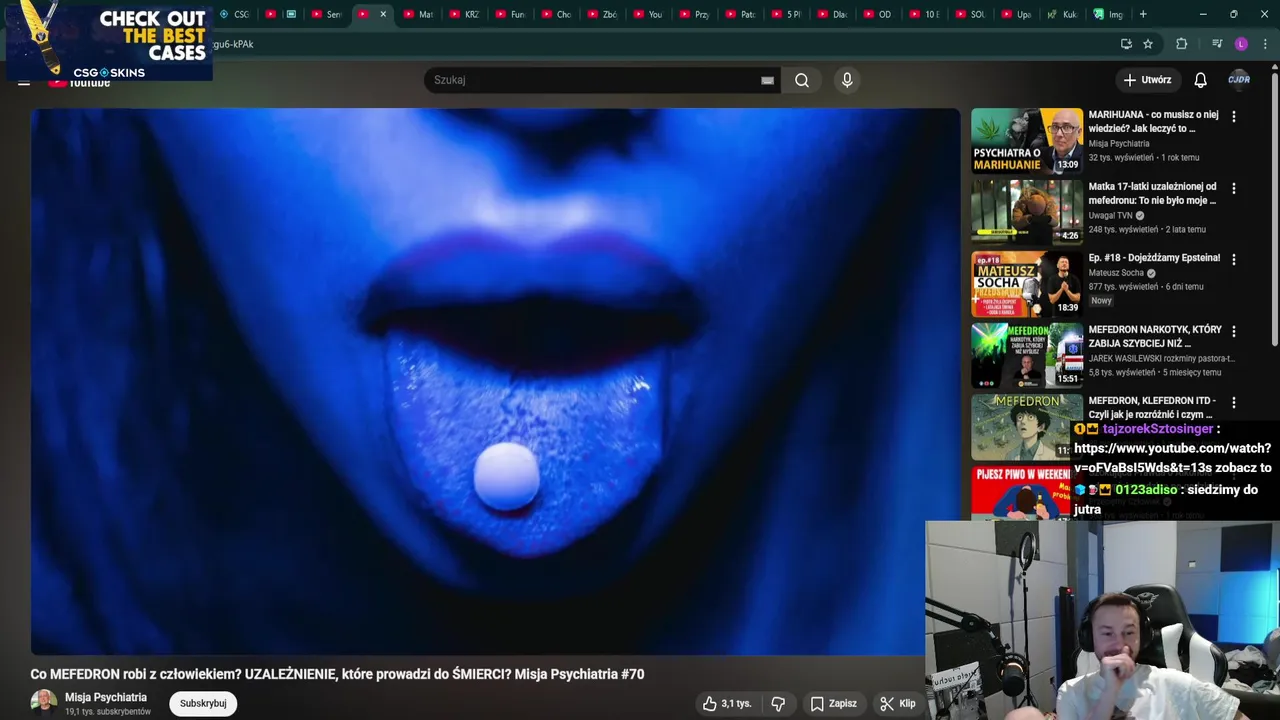
Task: Switch to the SOU browser tab
Action: [x=969, y=14]
